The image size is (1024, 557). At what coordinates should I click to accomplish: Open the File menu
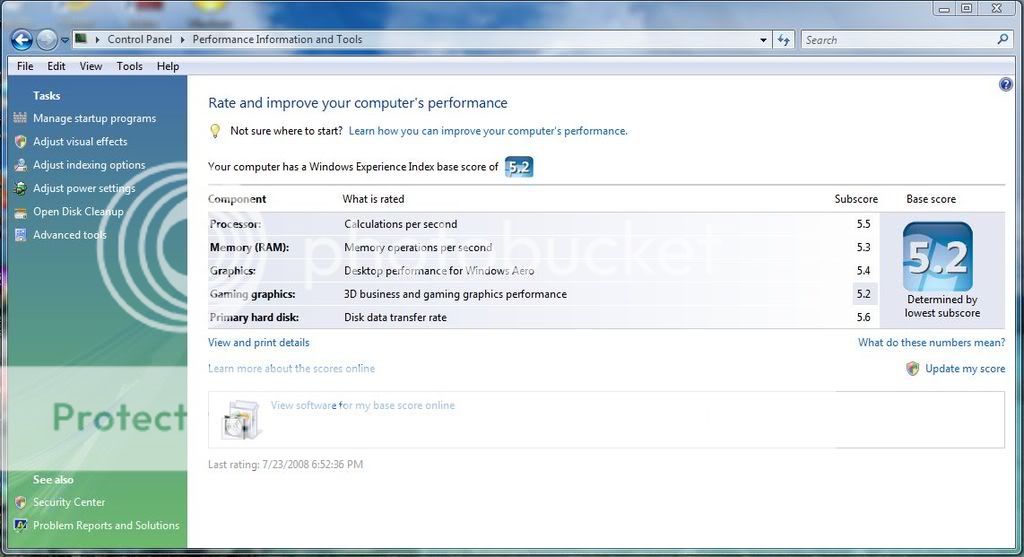(x=25, y=66)
